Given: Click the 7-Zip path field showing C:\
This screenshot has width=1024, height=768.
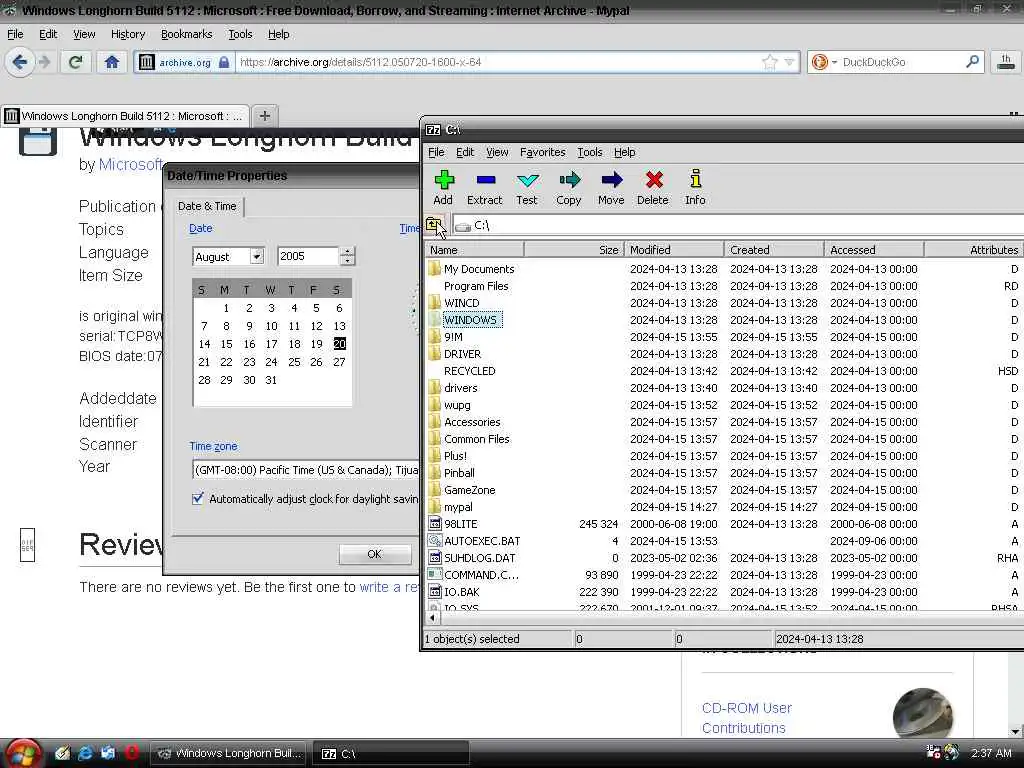Looking at the screenshot, I should pyautogui.click(x=738, y=225).
